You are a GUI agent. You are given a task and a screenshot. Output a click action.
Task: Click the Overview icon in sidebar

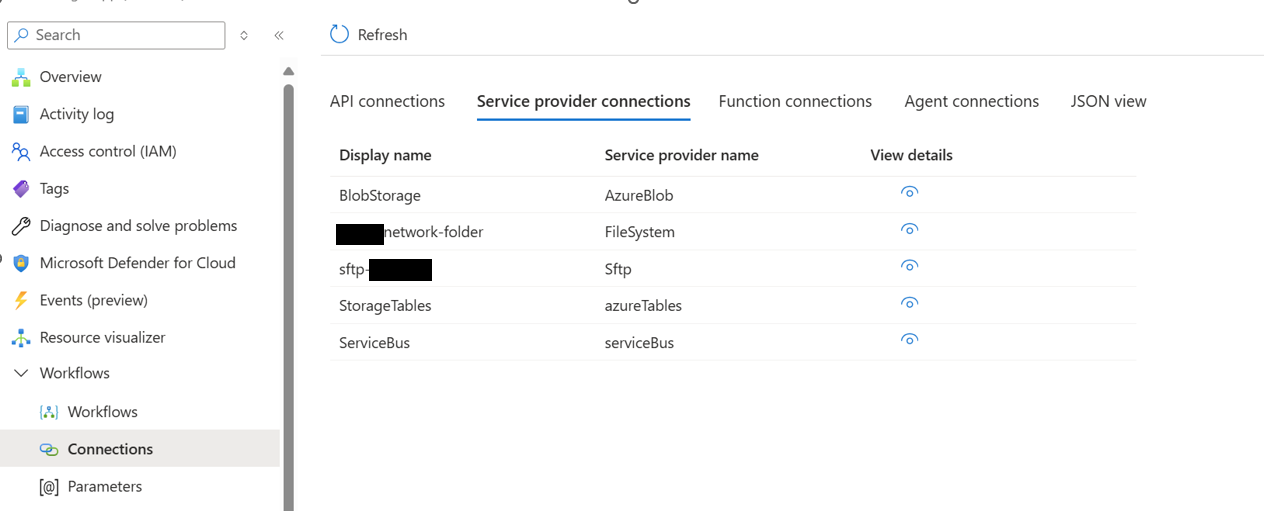21,77
